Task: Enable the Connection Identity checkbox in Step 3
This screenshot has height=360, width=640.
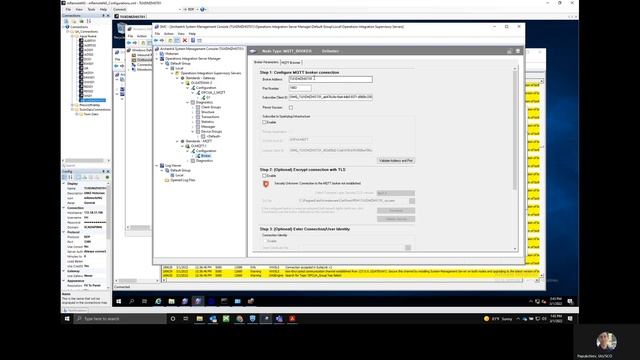Action: pos(264,241)
